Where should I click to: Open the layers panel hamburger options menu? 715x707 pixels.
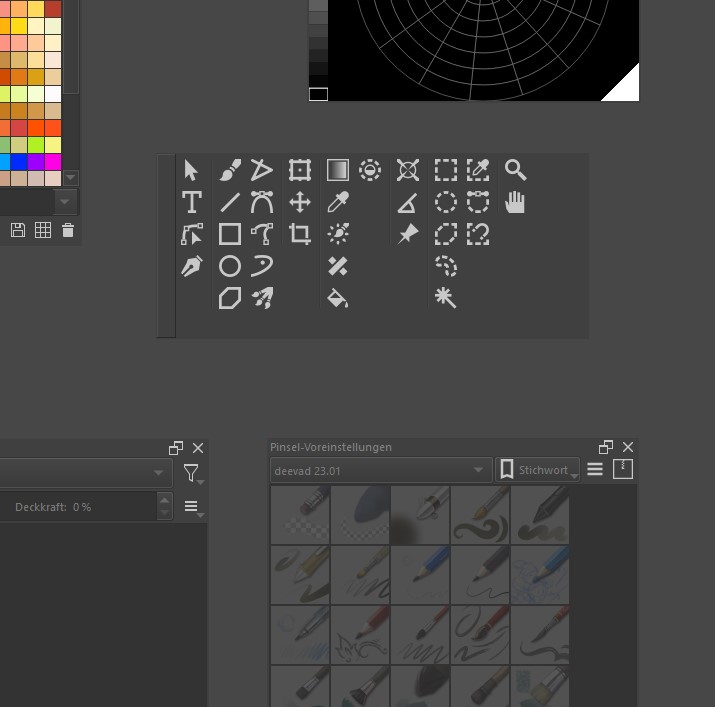coord(192,507)
